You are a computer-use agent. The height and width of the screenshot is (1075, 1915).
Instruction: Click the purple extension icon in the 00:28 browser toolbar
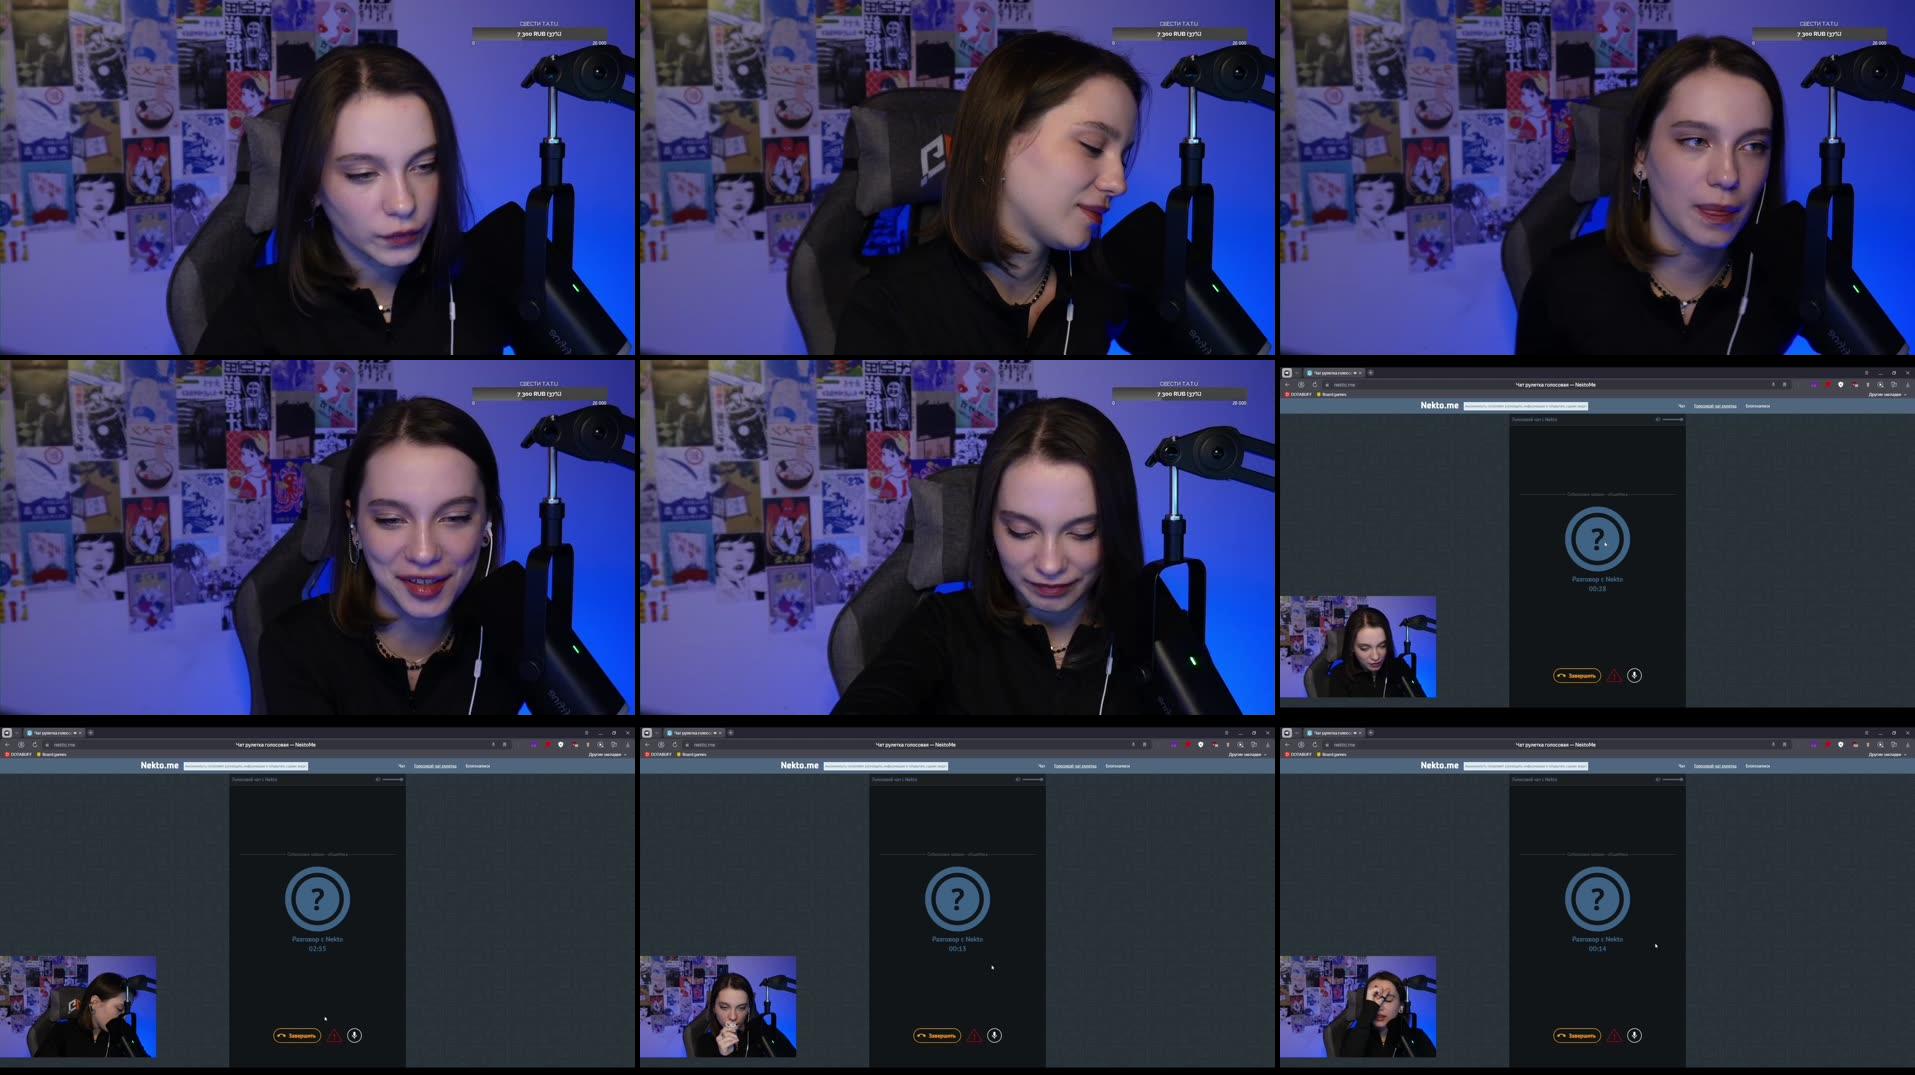click(1814, 384)
